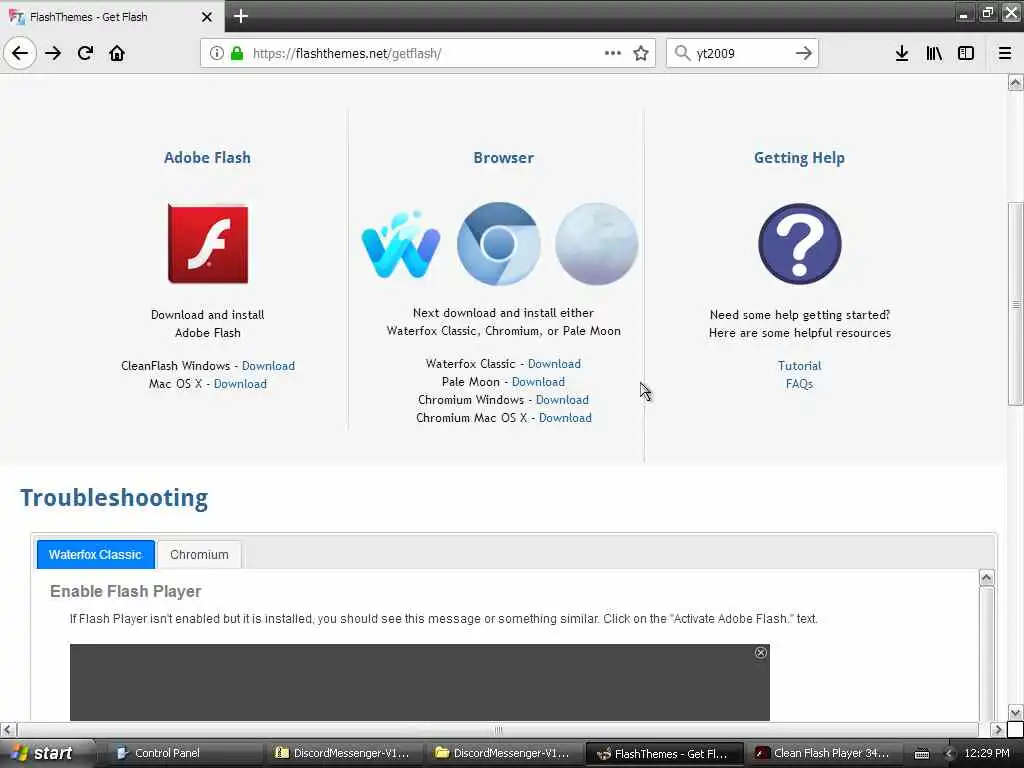Switch to DiscordMessenger folder taskbar item

point(504,753)
